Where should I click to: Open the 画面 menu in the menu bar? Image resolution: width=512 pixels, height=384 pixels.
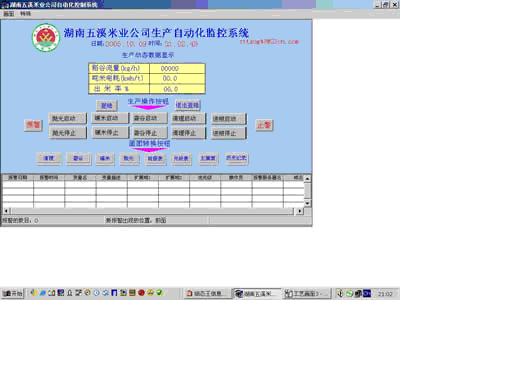(9, 14)
